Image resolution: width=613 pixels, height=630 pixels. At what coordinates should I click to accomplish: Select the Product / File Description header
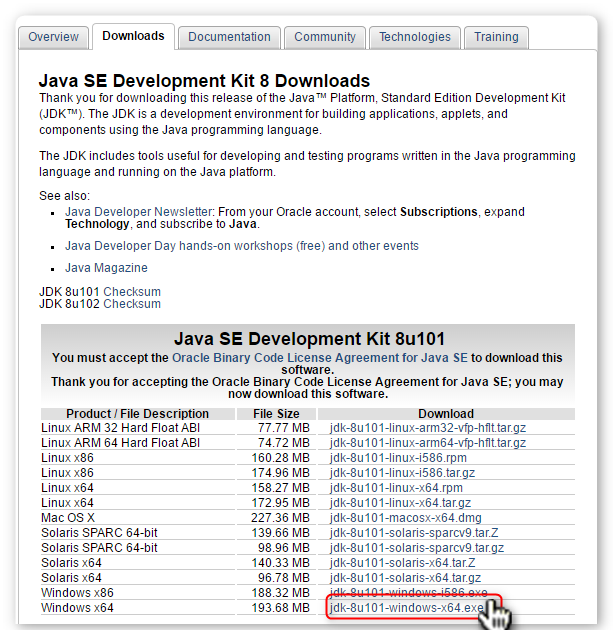pos(138,414)
